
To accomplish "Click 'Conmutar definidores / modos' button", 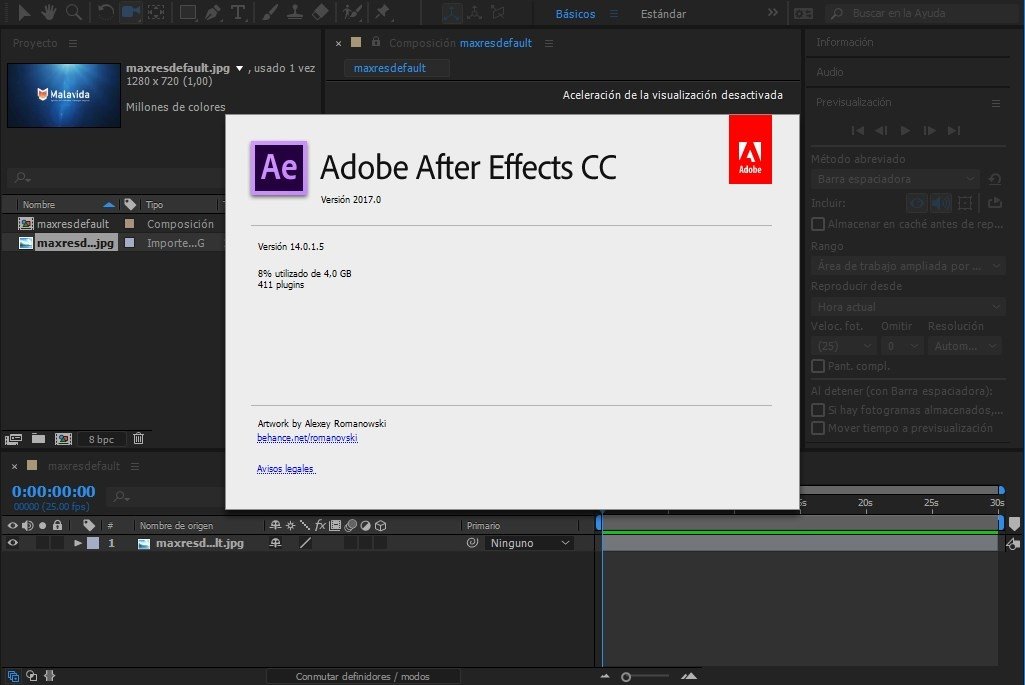I will coord(363,677).
